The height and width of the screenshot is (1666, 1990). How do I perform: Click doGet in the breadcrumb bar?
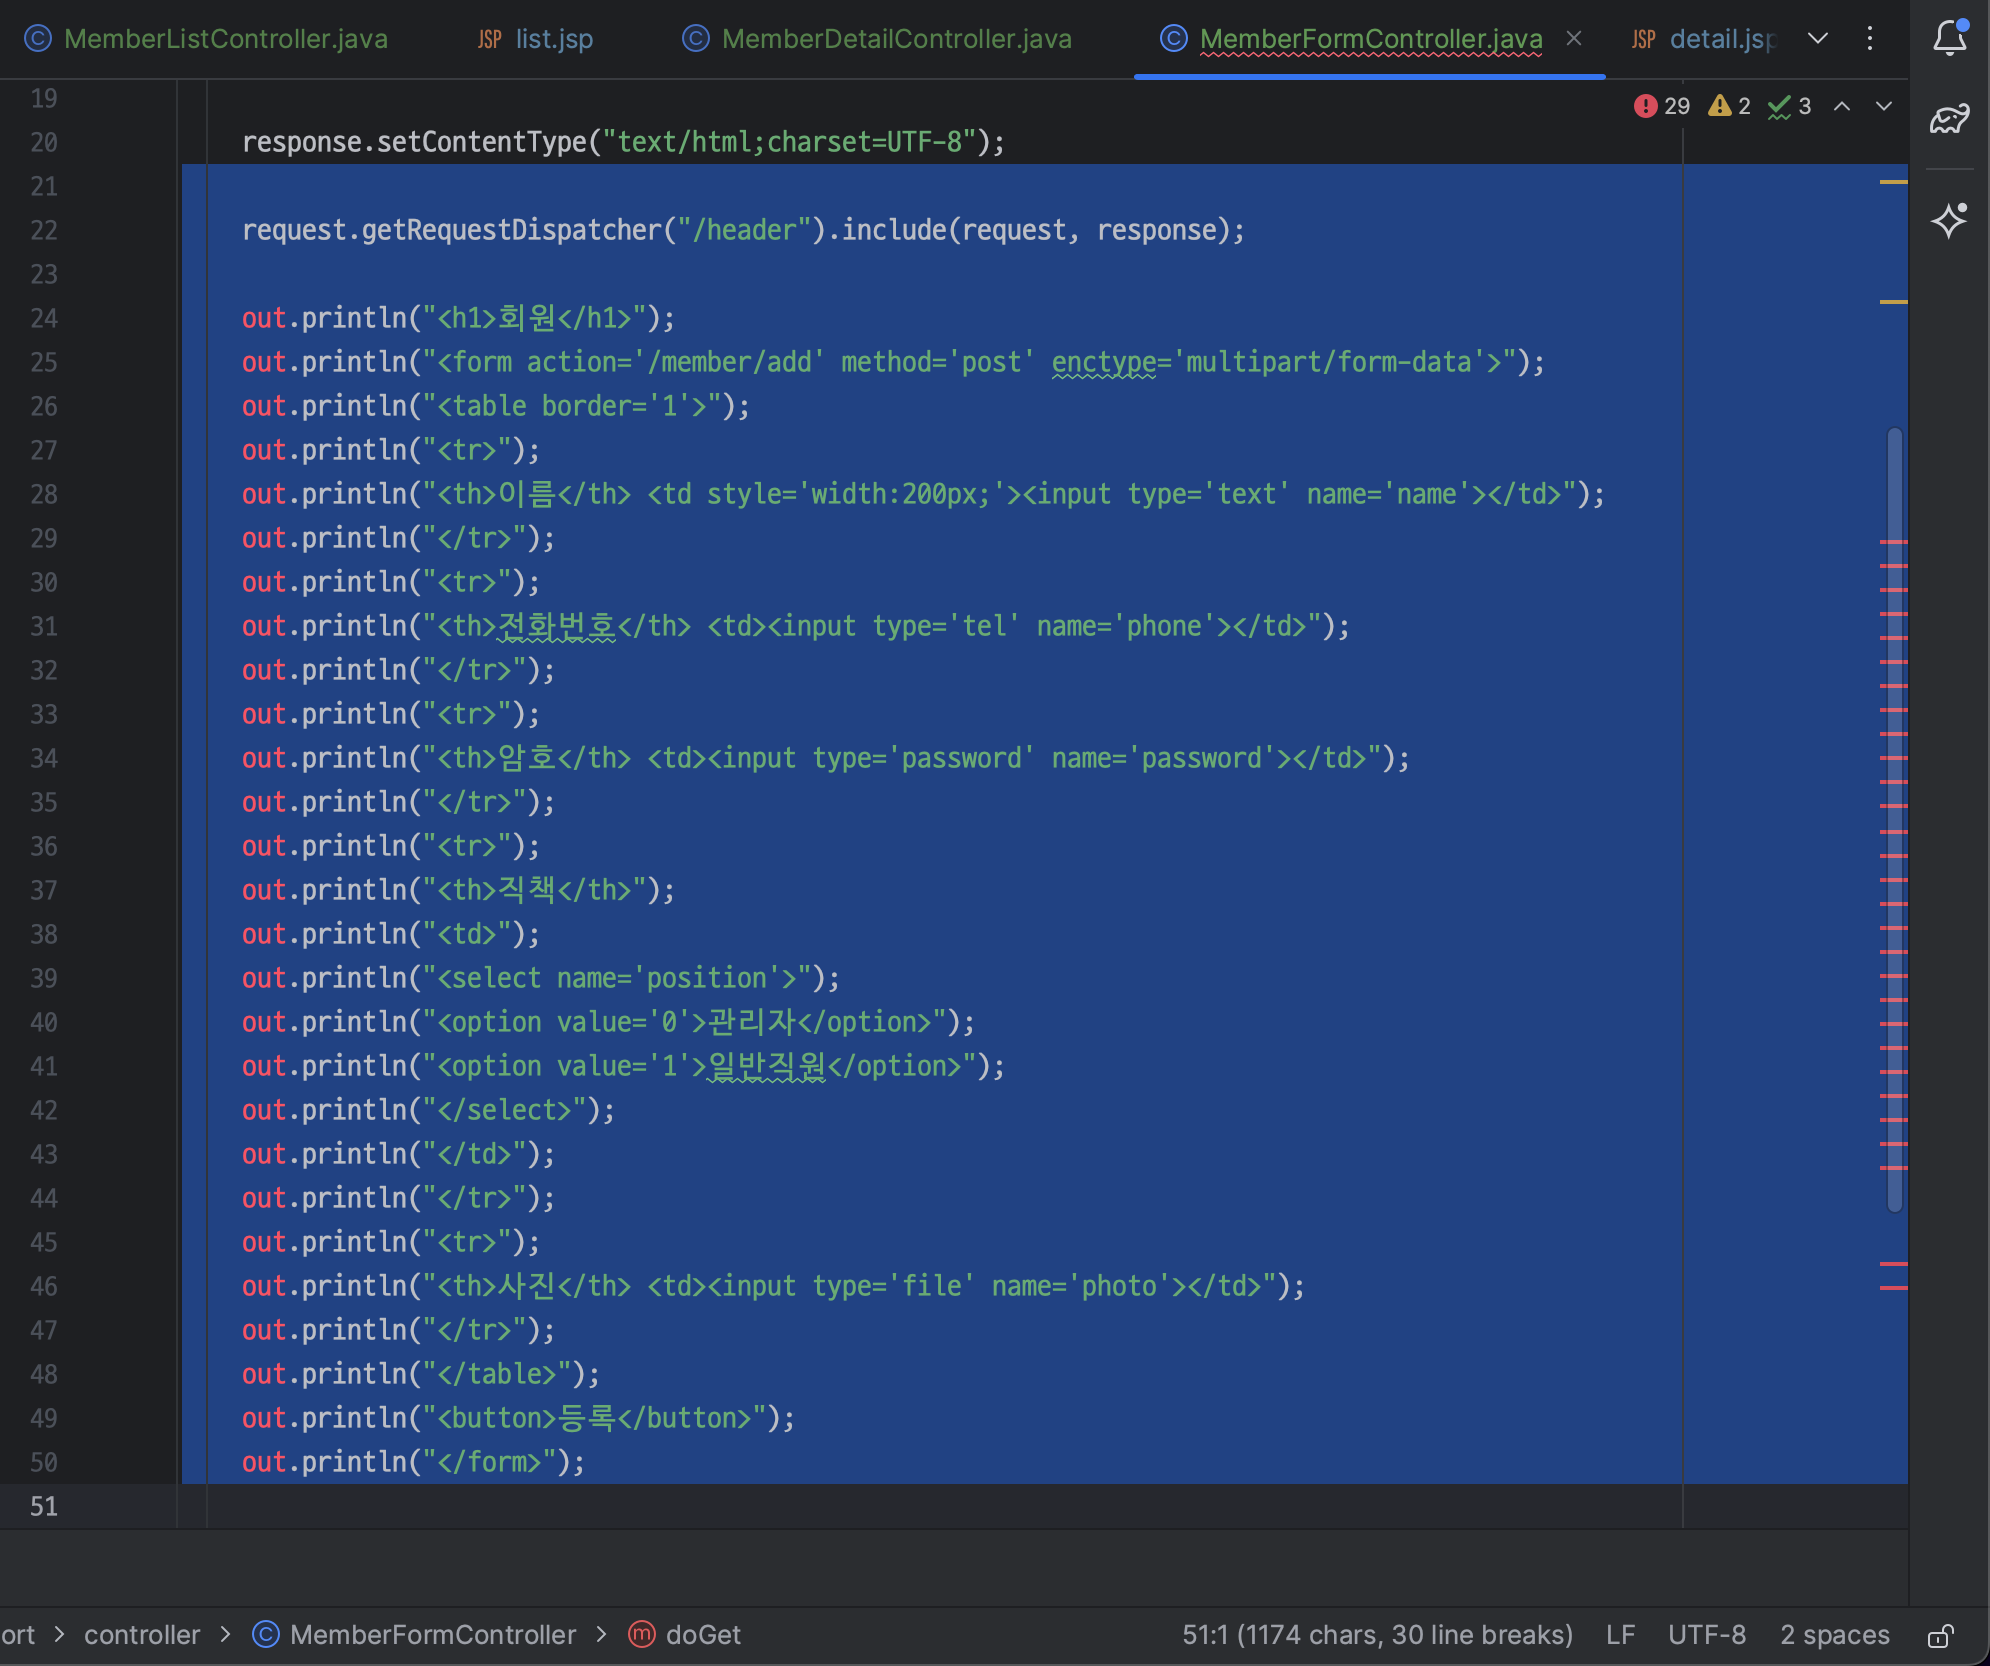click(703, 1635)
